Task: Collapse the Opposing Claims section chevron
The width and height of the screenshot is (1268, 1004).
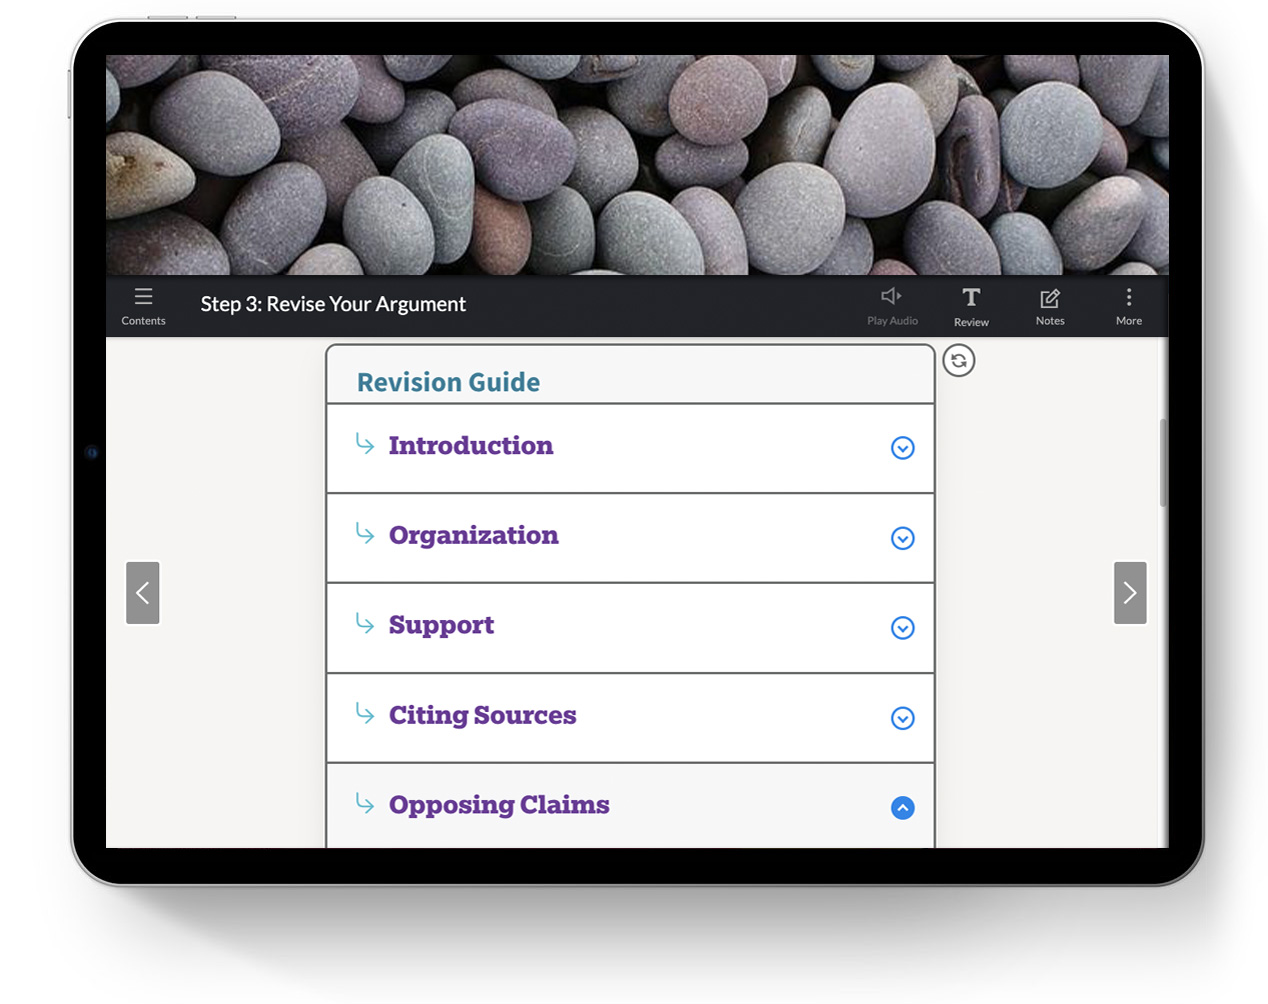Action: 903,808
